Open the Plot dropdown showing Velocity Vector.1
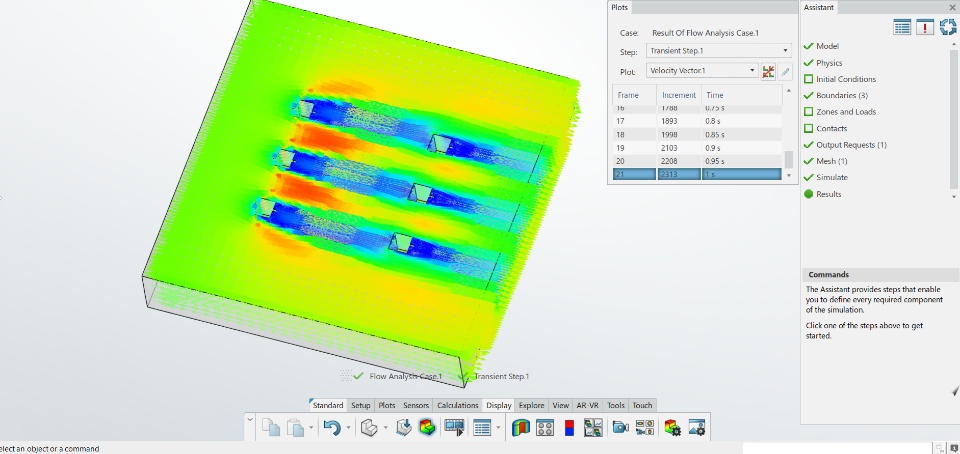 702,71
